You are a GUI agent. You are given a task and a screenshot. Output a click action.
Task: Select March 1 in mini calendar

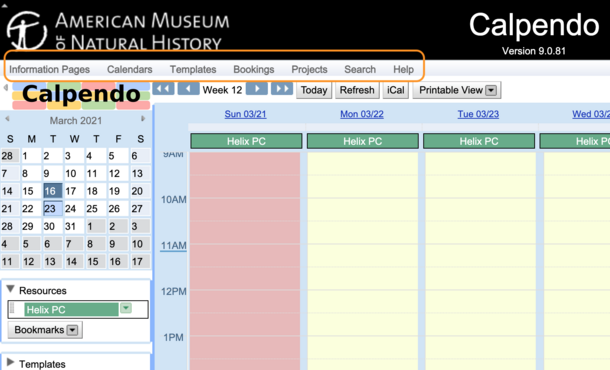point(31,156)
